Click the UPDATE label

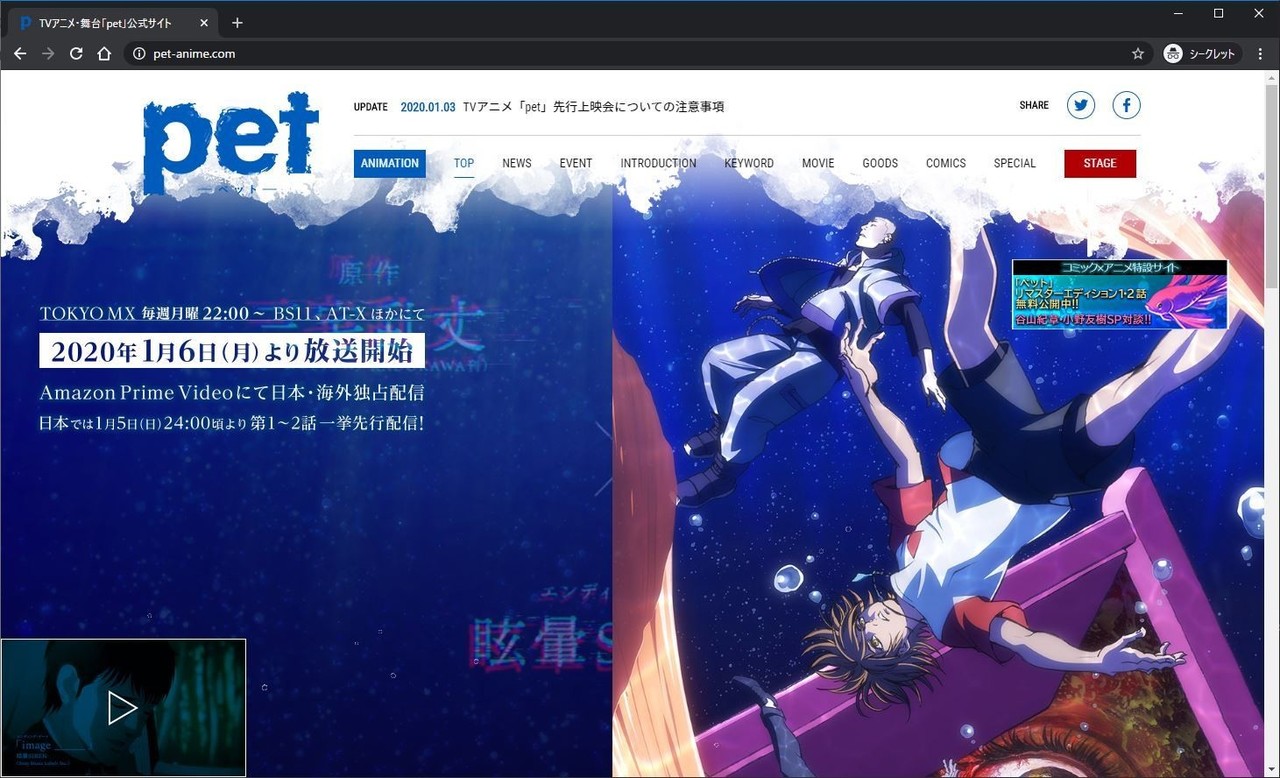click(x=371, y=106)
